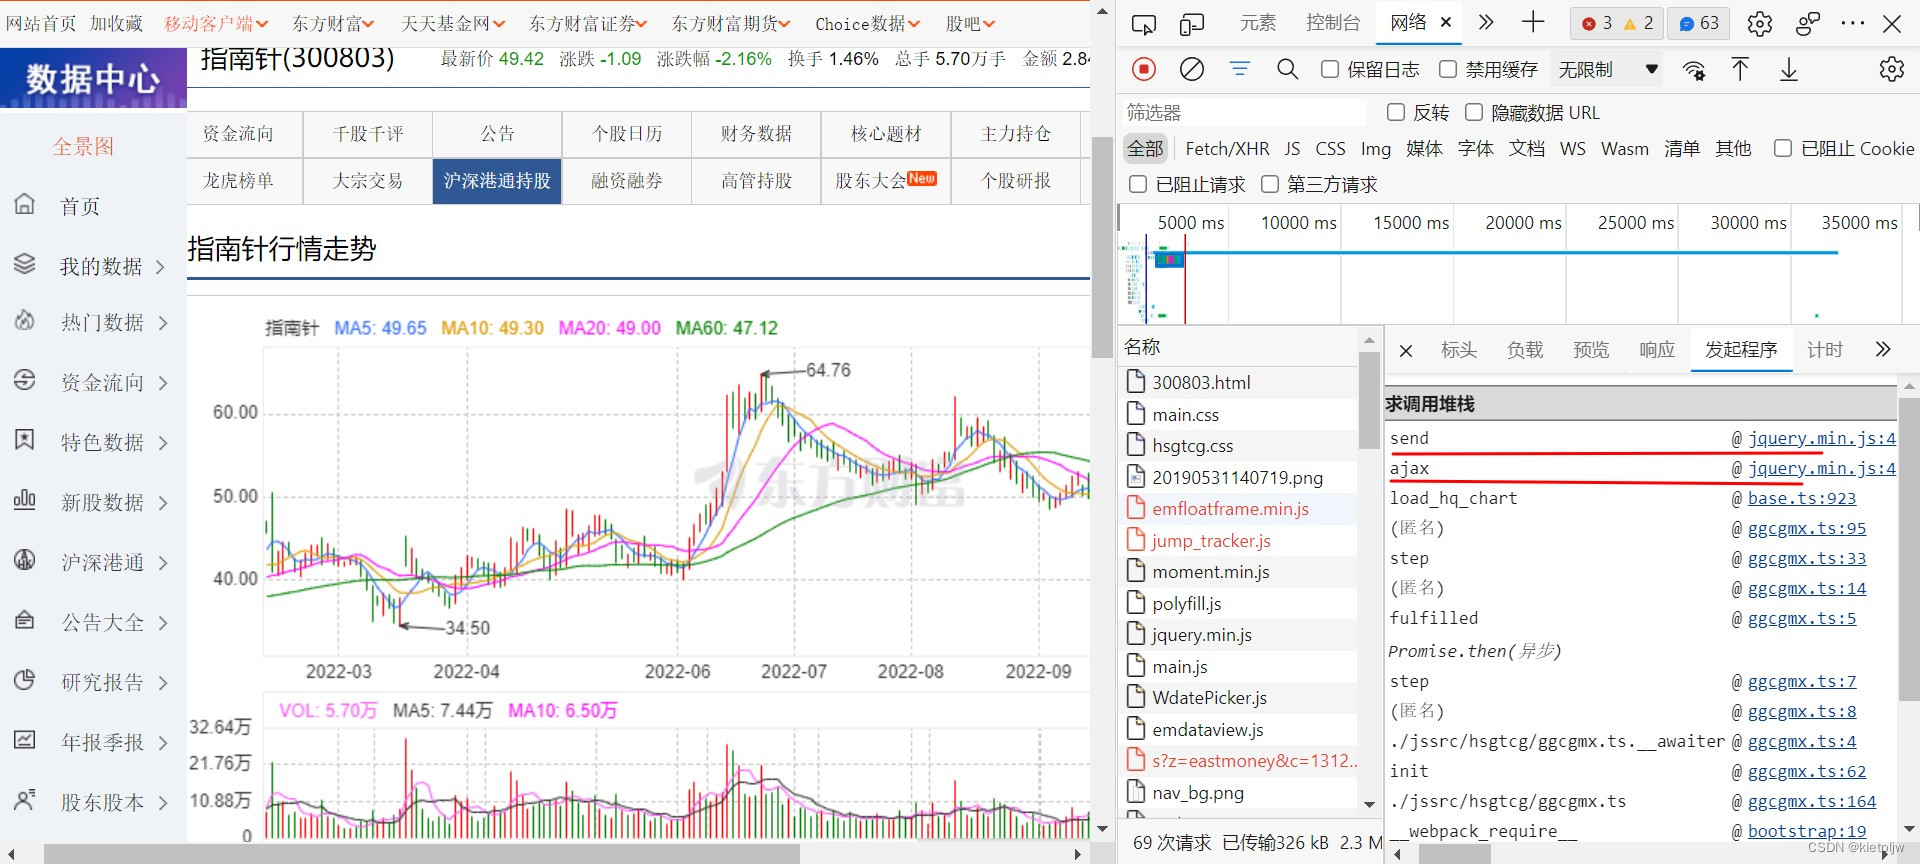Click the 我的数据 layers icon

[x=25, y=264]
